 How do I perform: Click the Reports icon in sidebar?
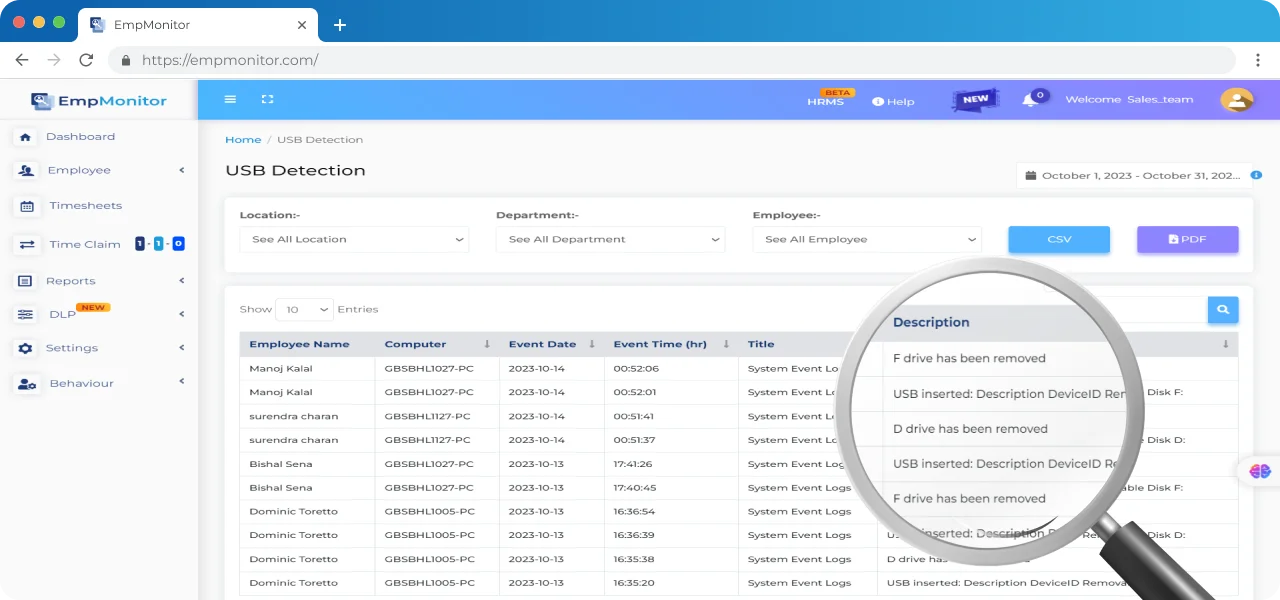coord(25,281)
